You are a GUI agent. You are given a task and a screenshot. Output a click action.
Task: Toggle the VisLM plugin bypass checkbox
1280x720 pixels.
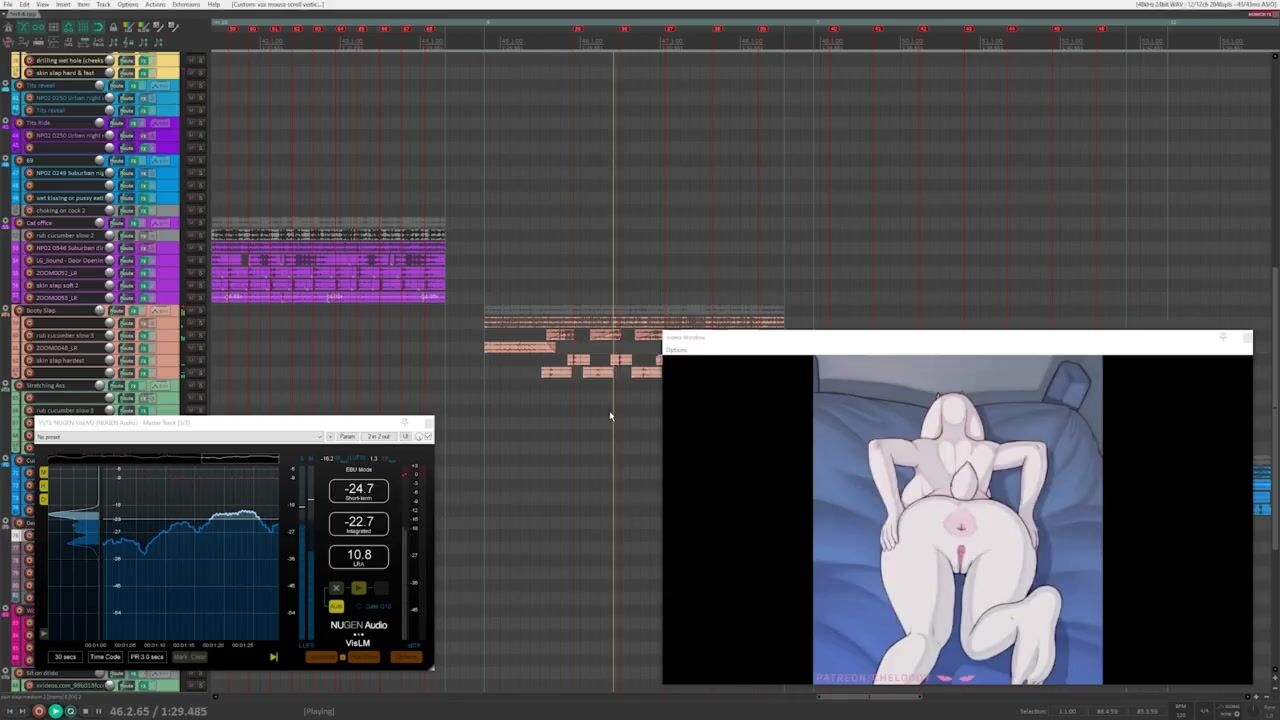pos(428,437)
